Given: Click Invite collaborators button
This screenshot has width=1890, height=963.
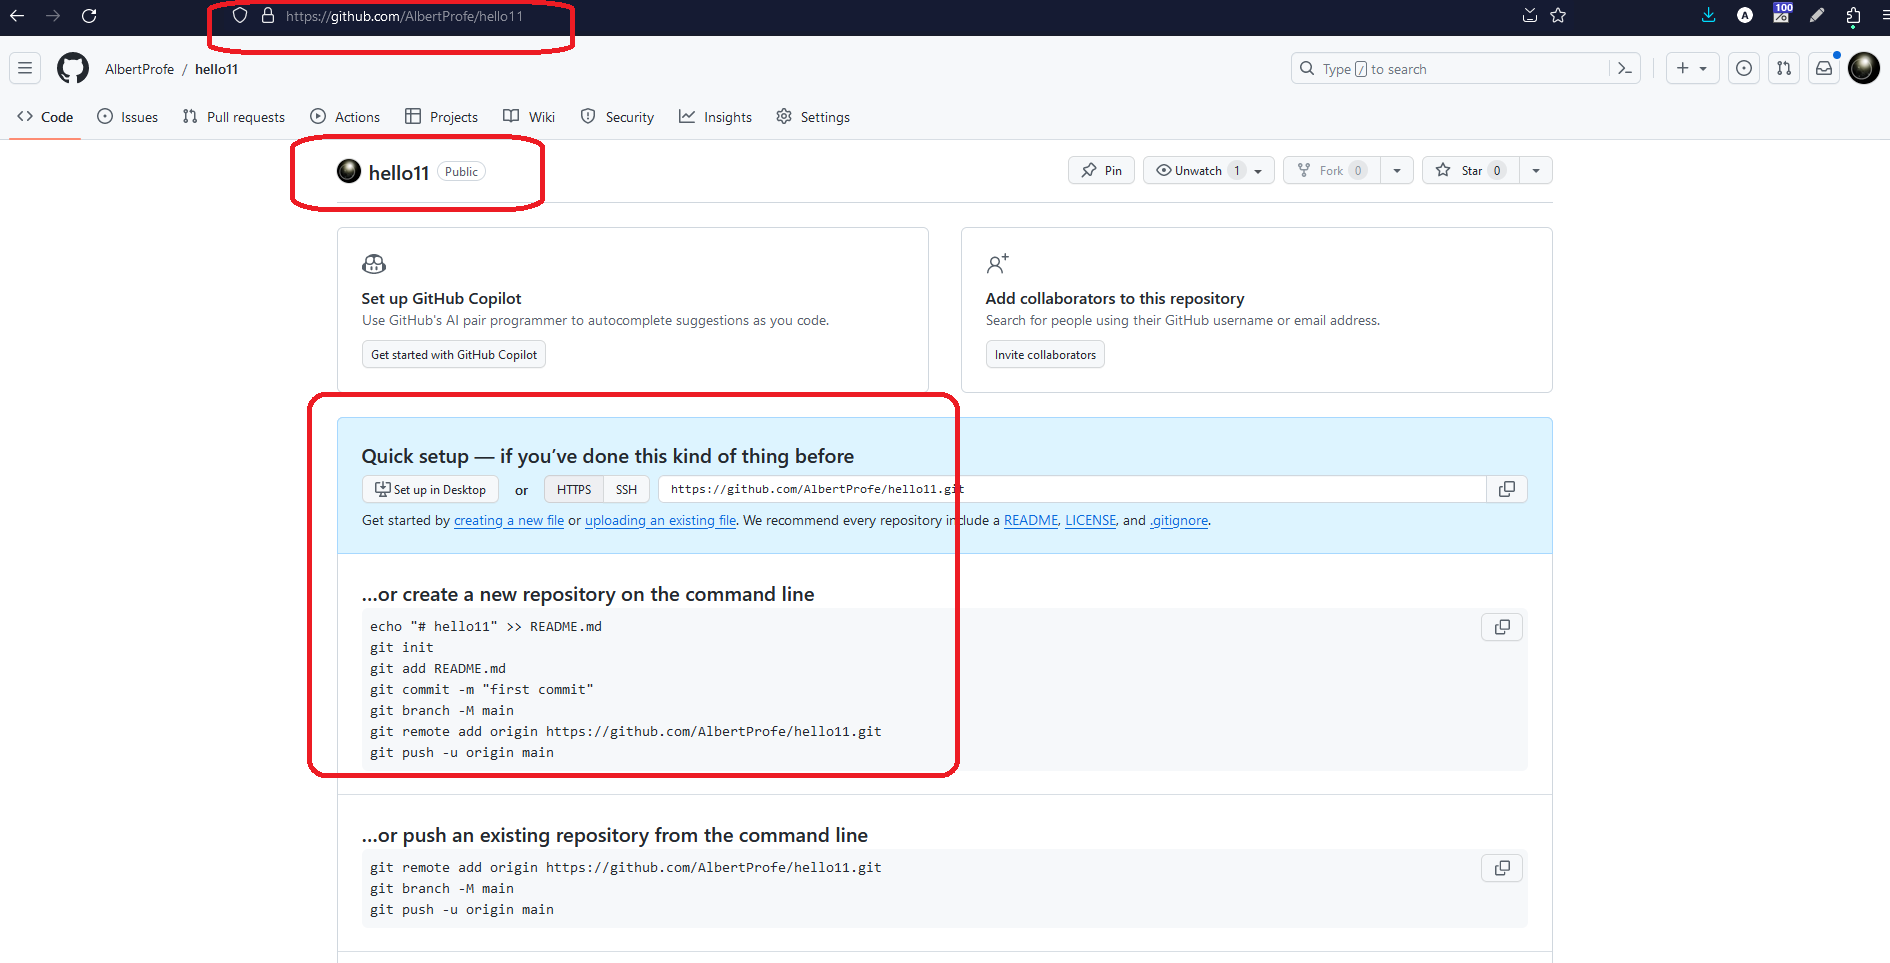Looking at the screenshot, I should 1045,354.
